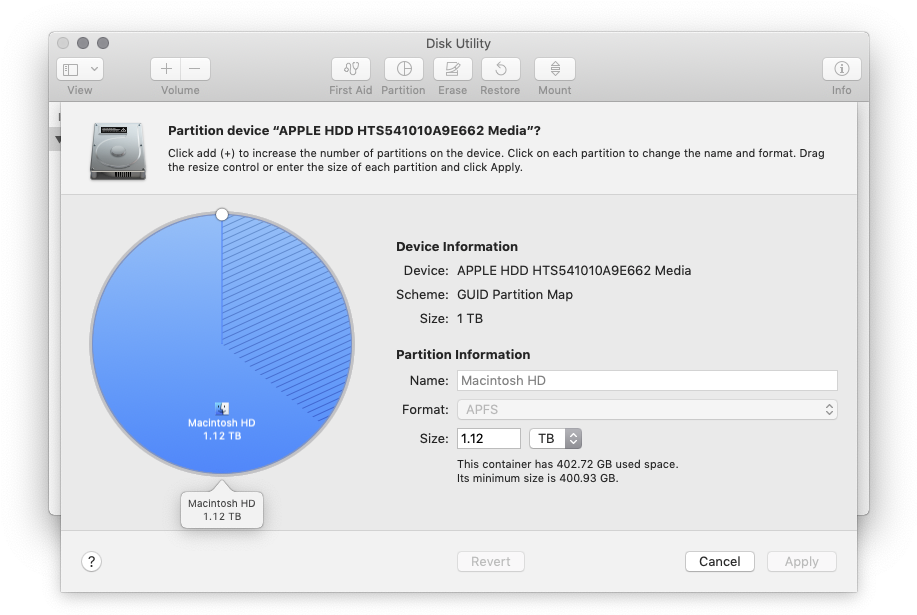
Task: Show disk details with the Info icon
Action: pos(842,69)
